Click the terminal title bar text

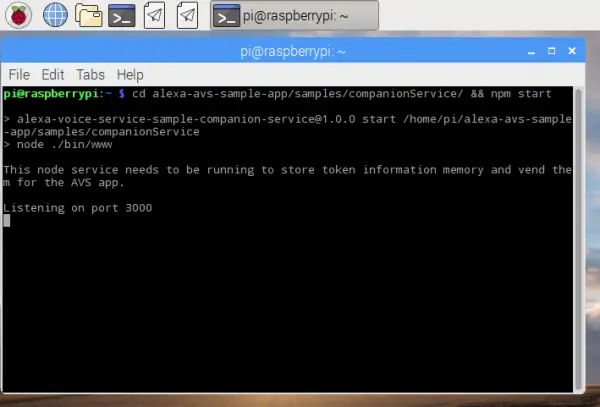[293, 51]
